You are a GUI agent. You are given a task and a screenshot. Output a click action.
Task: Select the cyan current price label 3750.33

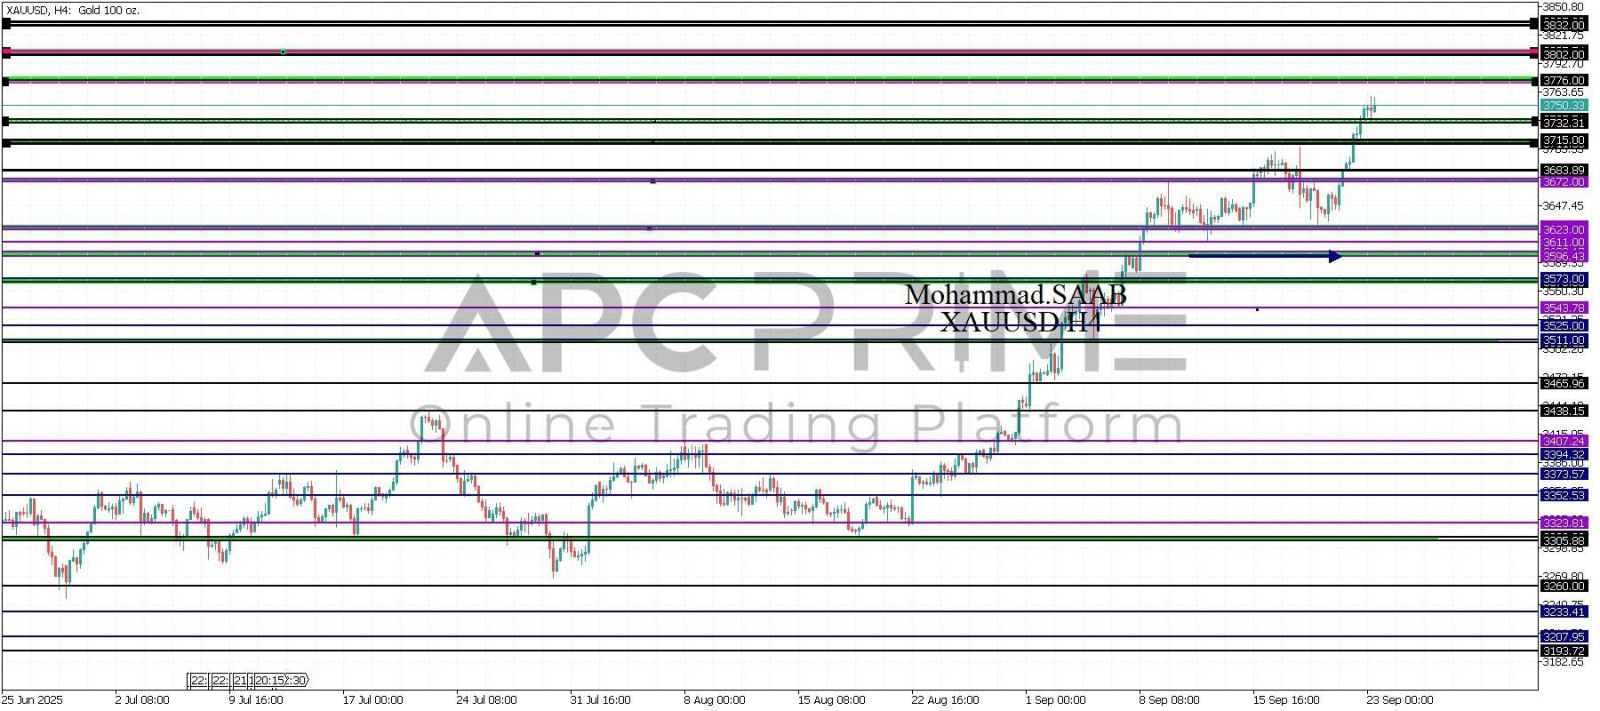click(x=1563, y=105)
